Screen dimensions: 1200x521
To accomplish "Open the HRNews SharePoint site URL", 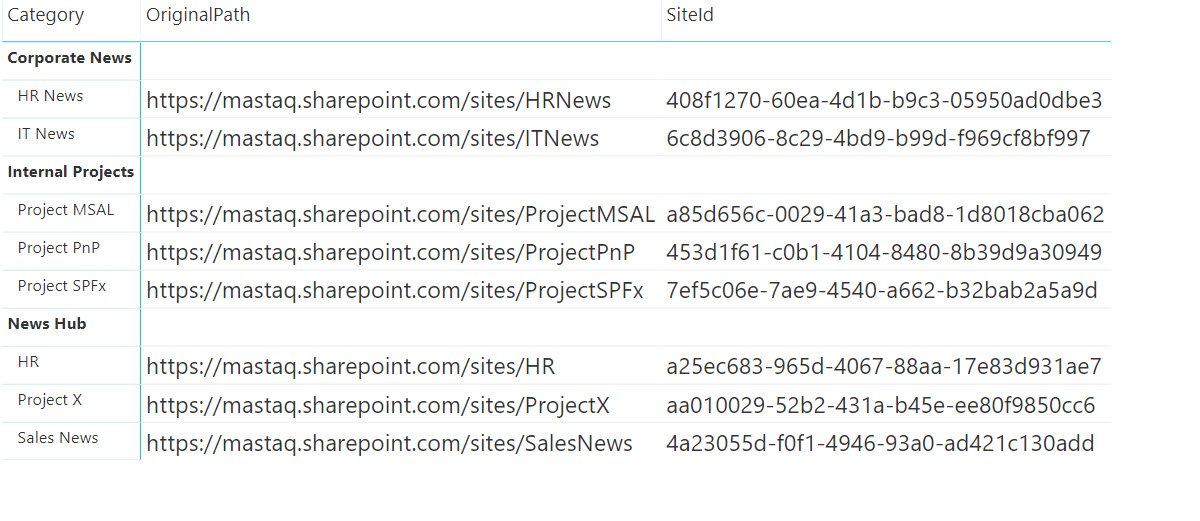I will 378,101.
